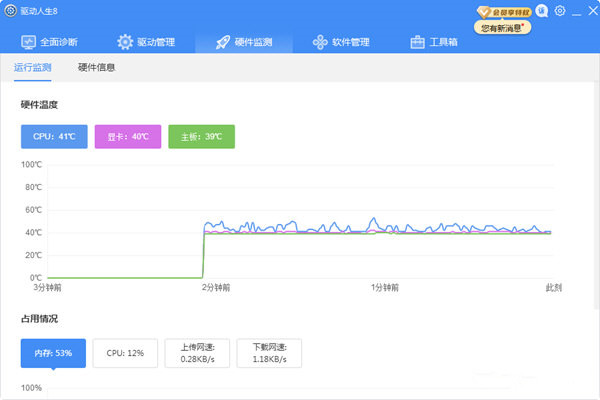600x400 pixels.
Task: Open the 全面诊断 diagnosis tab
Action: click(49, 42)
